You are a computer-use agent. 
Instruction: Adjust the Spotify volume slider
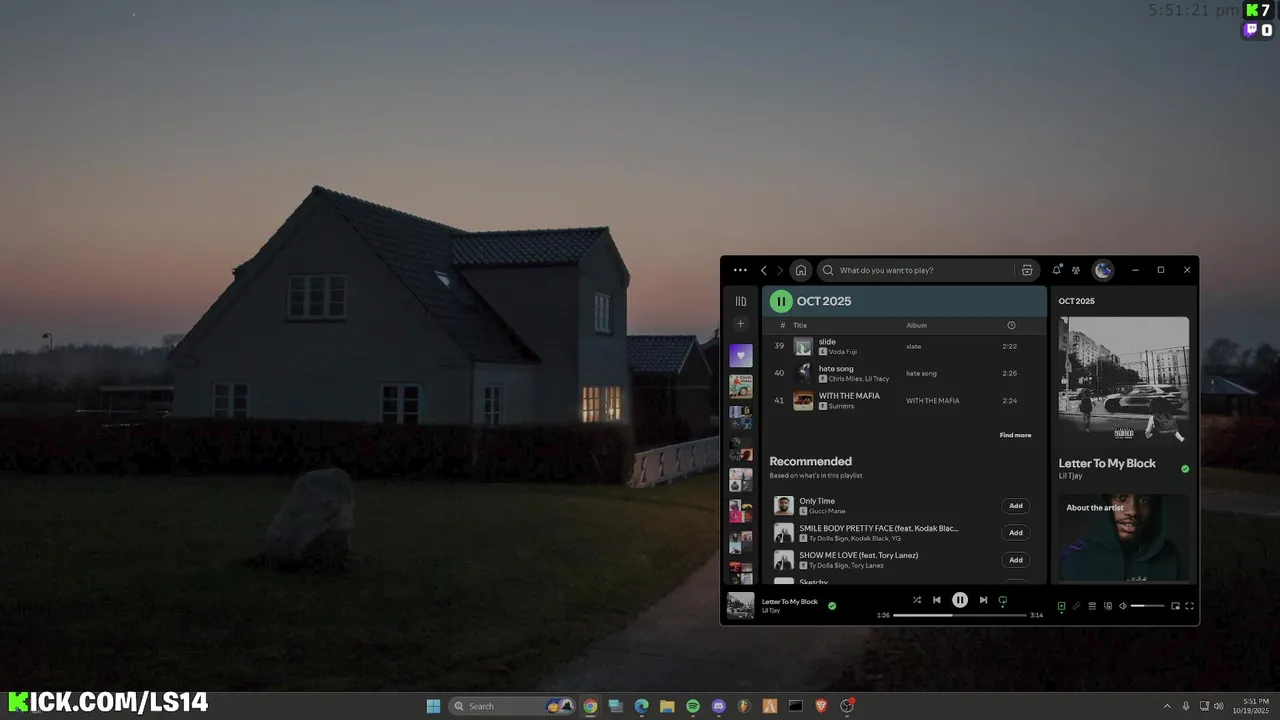click(1148, 606)
